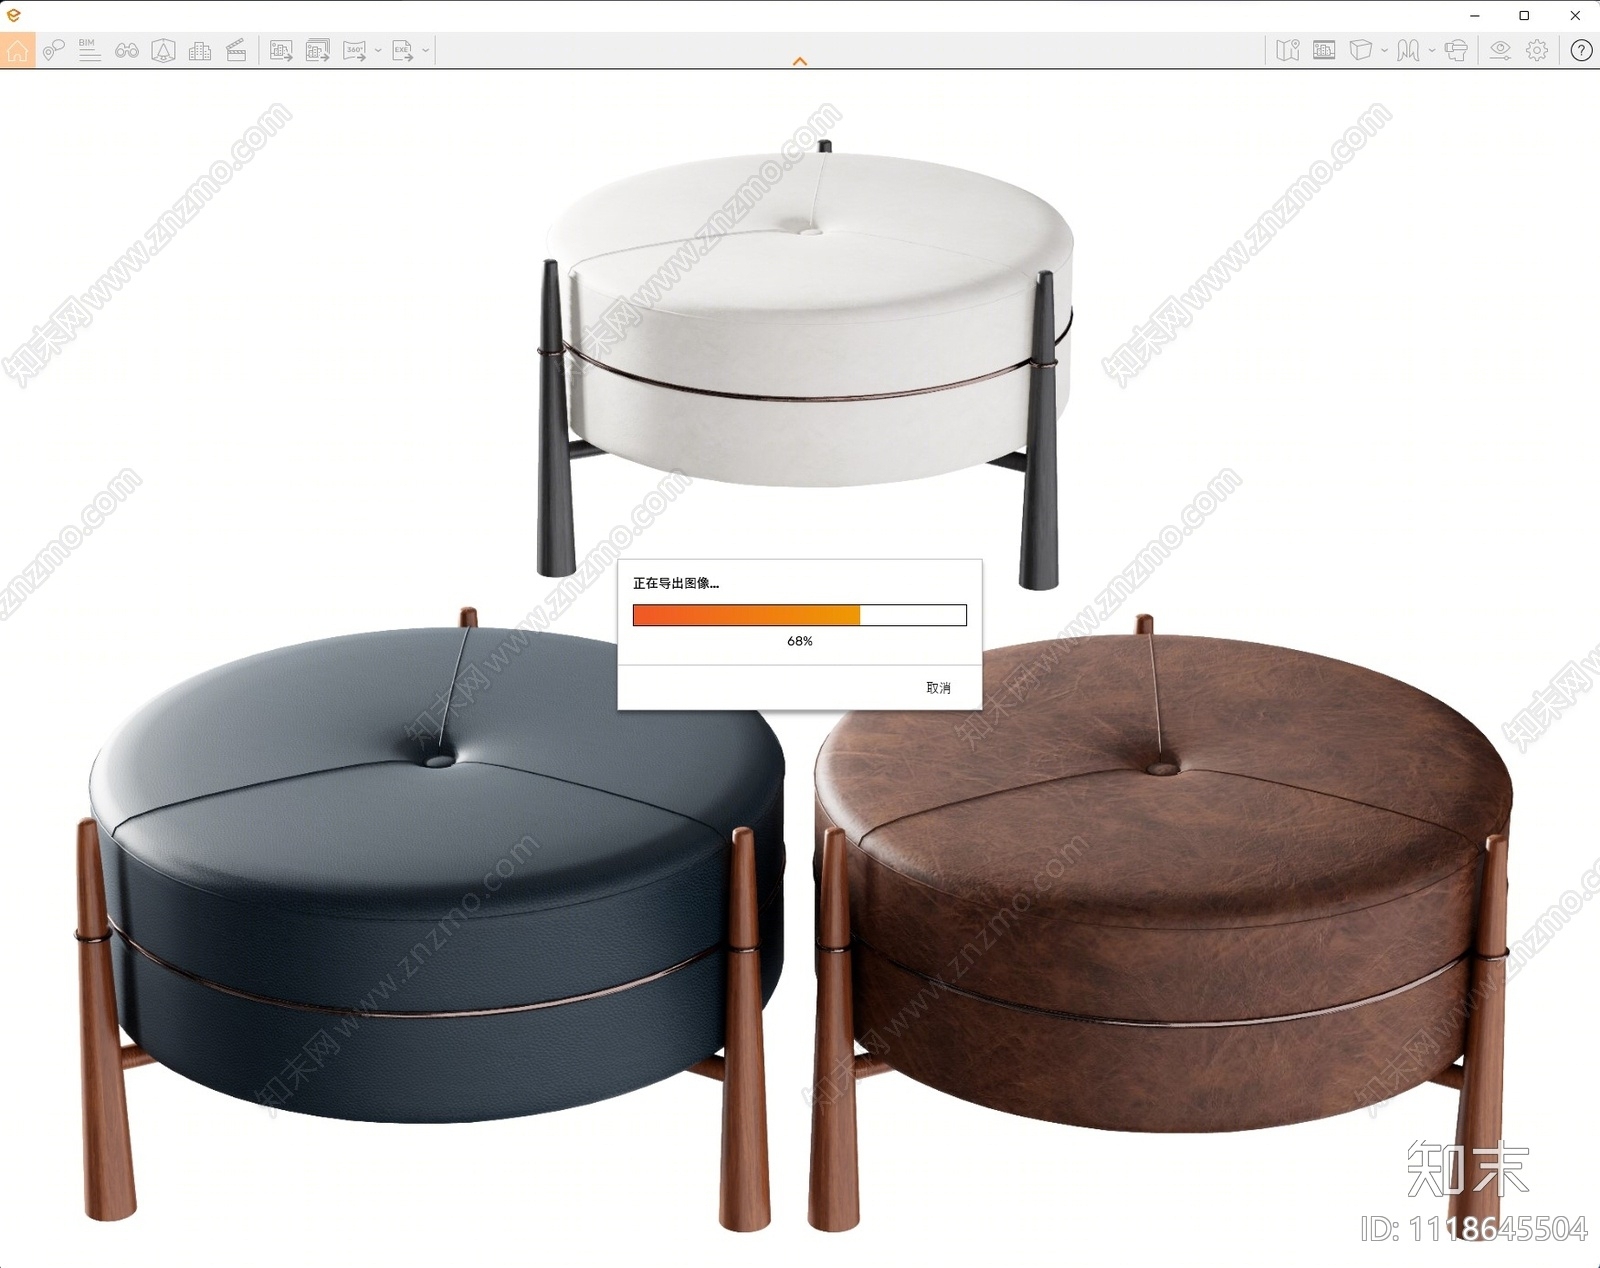1600x1268 pixels.
Task: Maximize the renderer window
Action: click(1524, 15)
